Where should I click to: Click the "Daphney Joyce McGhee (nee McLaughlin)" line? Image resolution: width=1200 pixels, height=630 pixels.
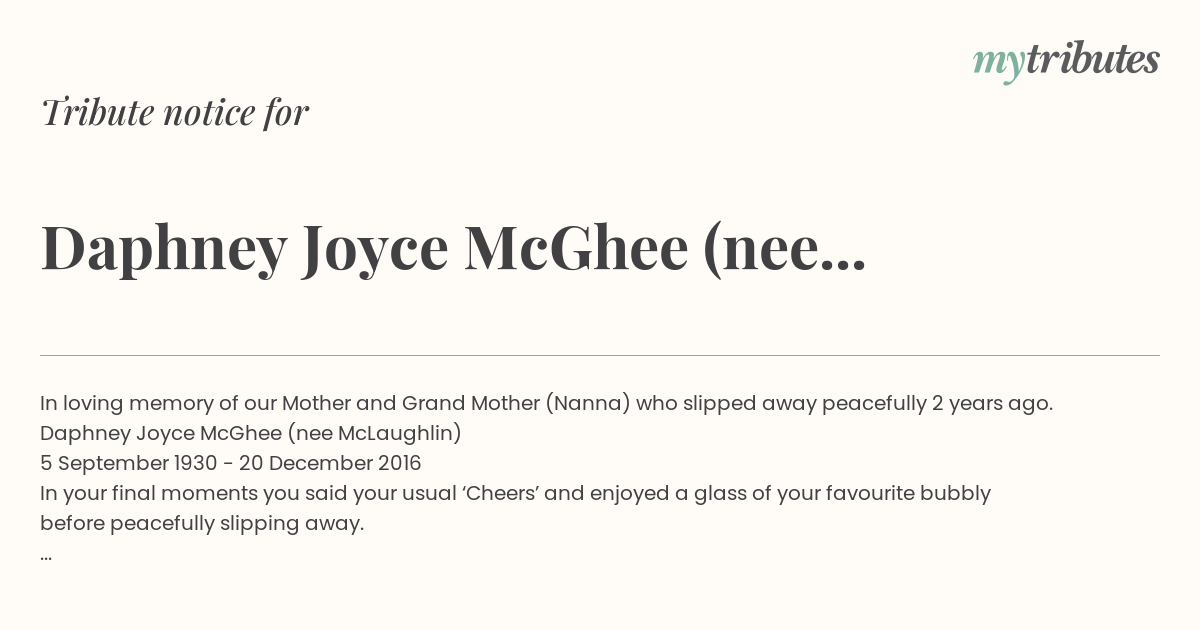coord(250,434)
